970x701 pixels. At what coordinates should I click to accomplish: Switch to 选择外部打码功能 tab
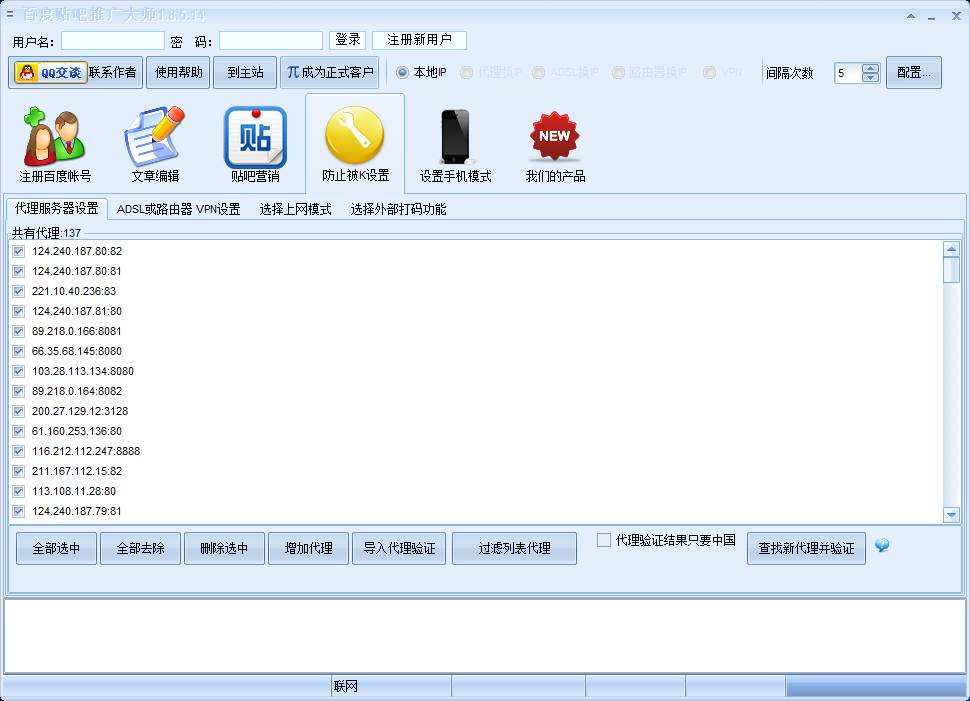coord(398,209)
